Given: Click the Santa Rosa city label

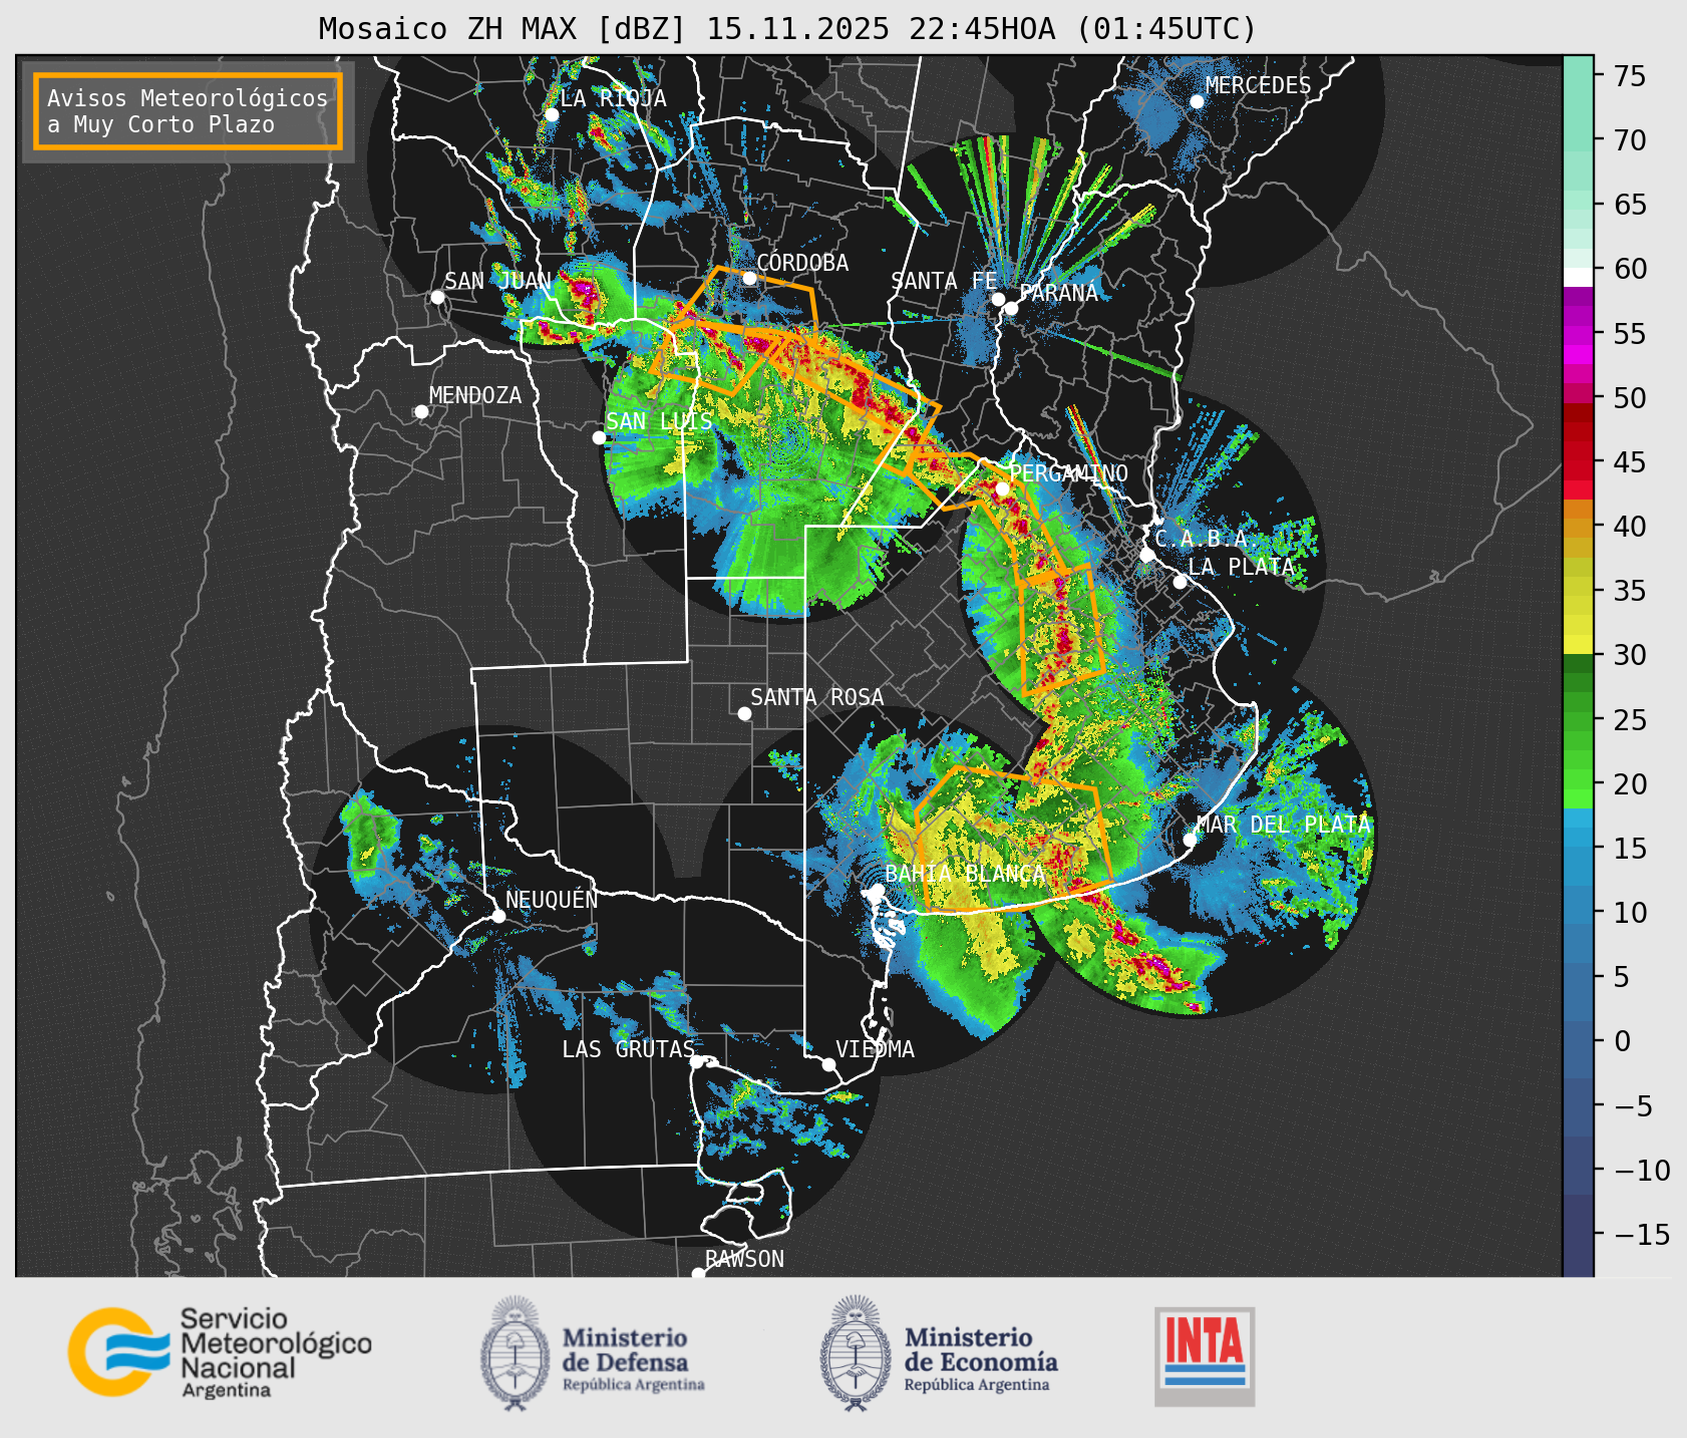Looking at the screenshot, I should point(817,697).
